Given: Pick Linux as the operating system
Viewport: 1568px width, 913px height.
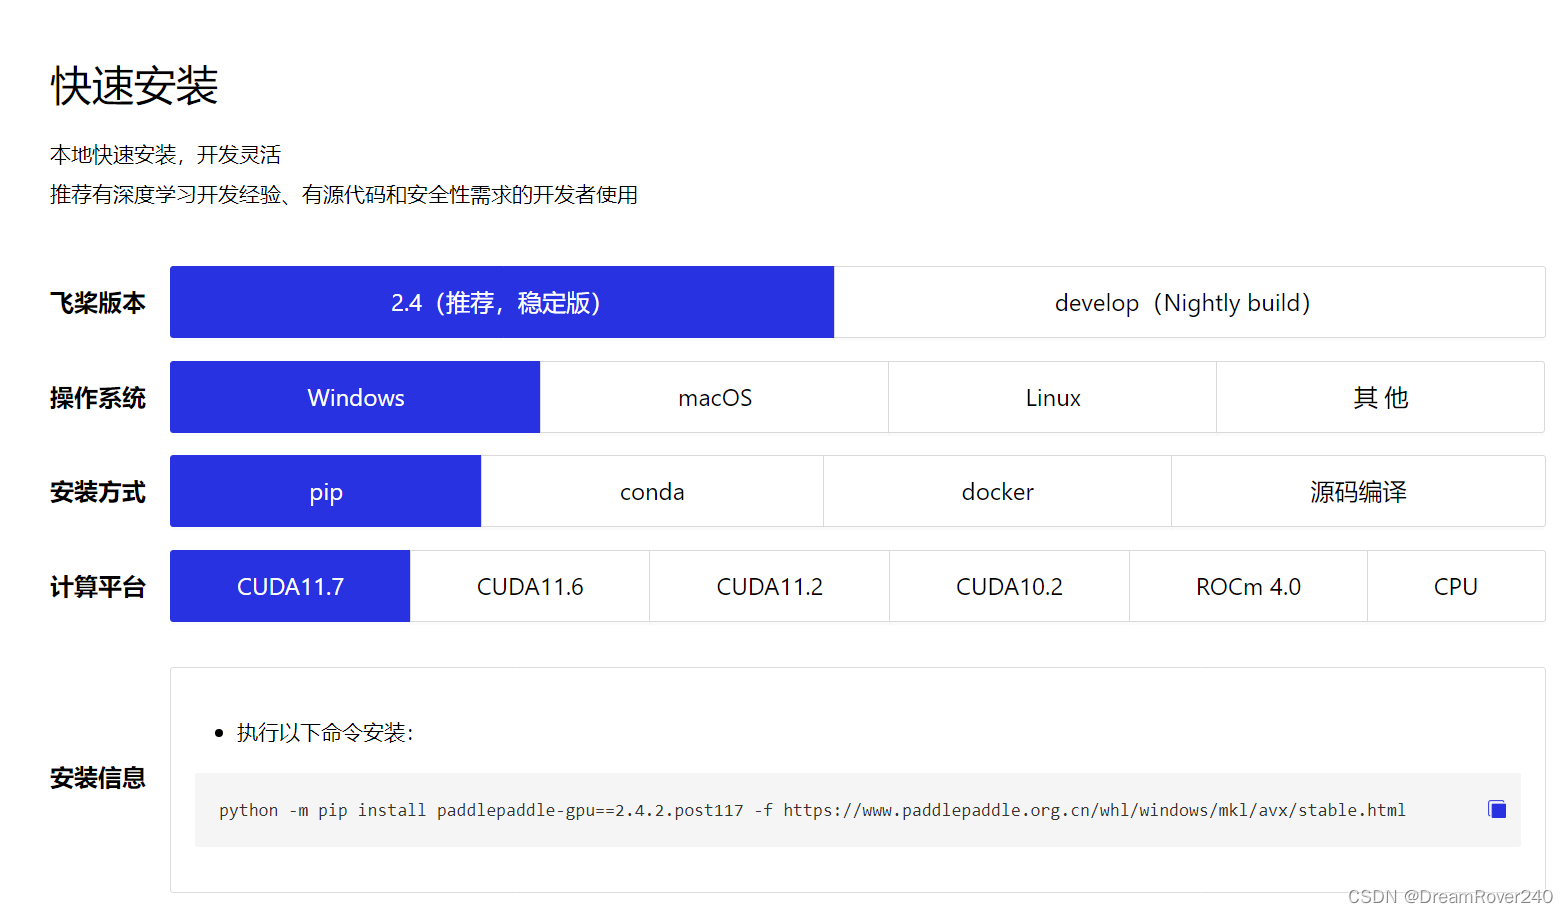Looking at the screenshot, I should pos(1052,397).
